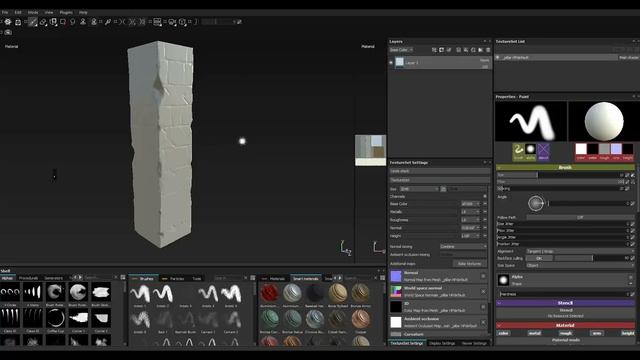
Task: Click the Alpha shape thumbnail in Properties
Action: 503,280
